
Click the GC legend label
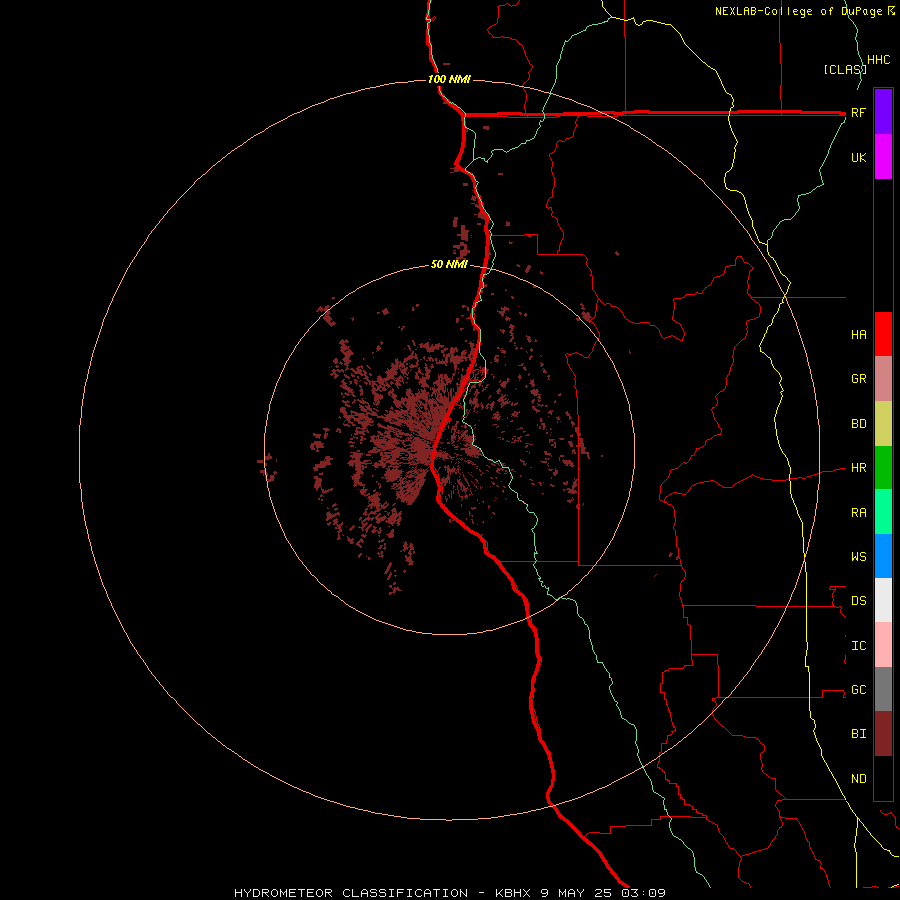pyautogui.click(x=858, y=690)
